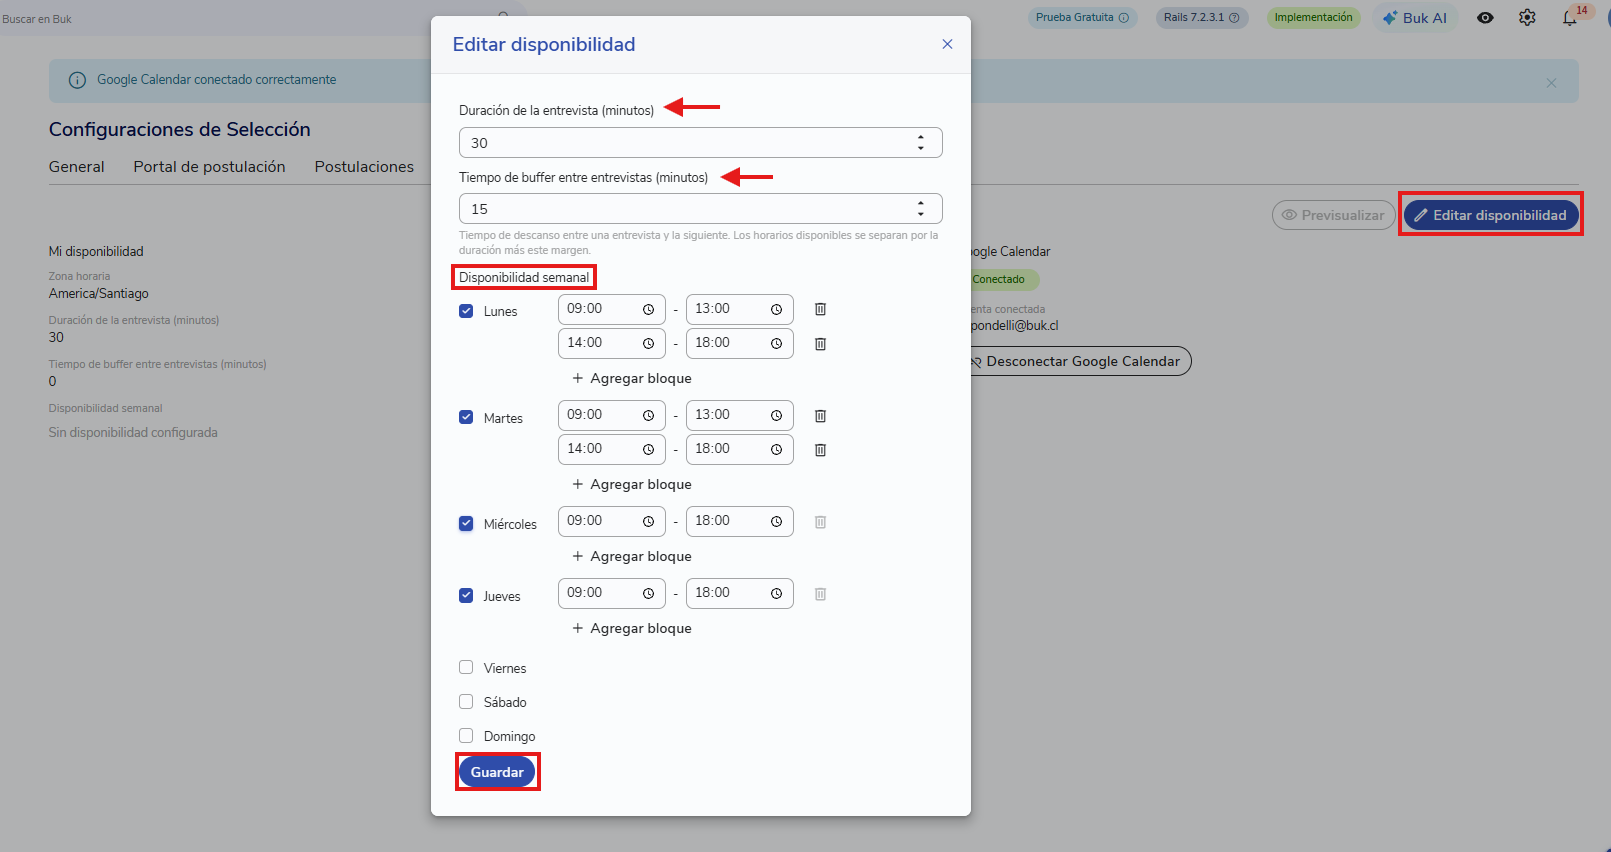The width and height of the screenshot is (1611, 852).
Task: Click stepper arrows of interview duration field
Action: point(921,143)
